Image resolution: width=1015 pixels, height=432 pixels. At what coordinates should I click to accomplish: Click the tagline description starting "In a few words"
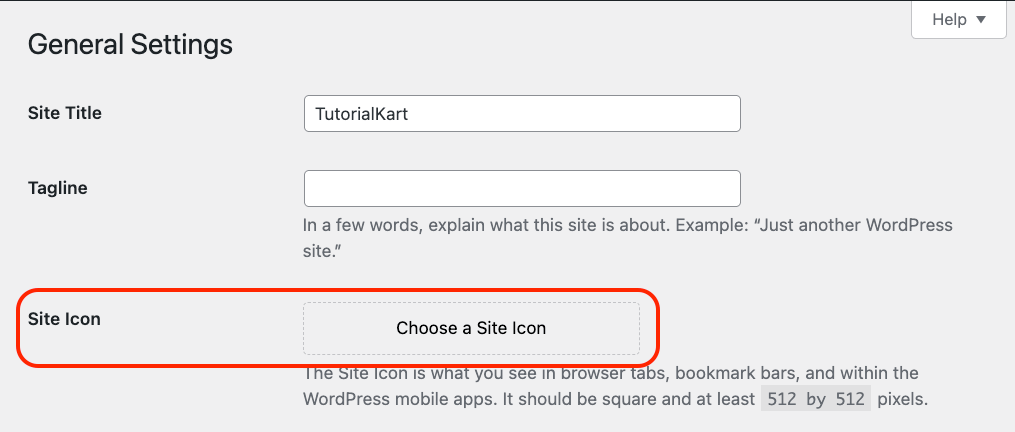628,238
